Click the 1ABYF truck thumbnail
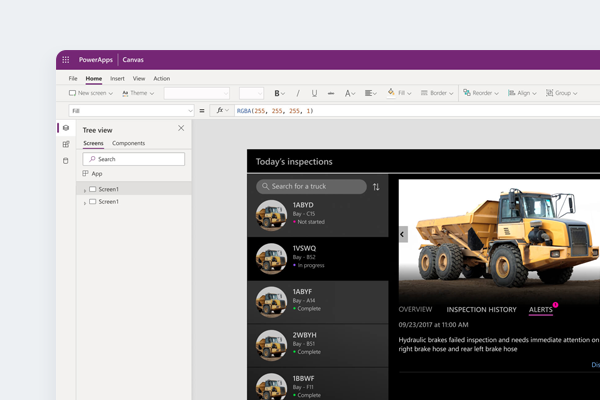 click(271, 302)
